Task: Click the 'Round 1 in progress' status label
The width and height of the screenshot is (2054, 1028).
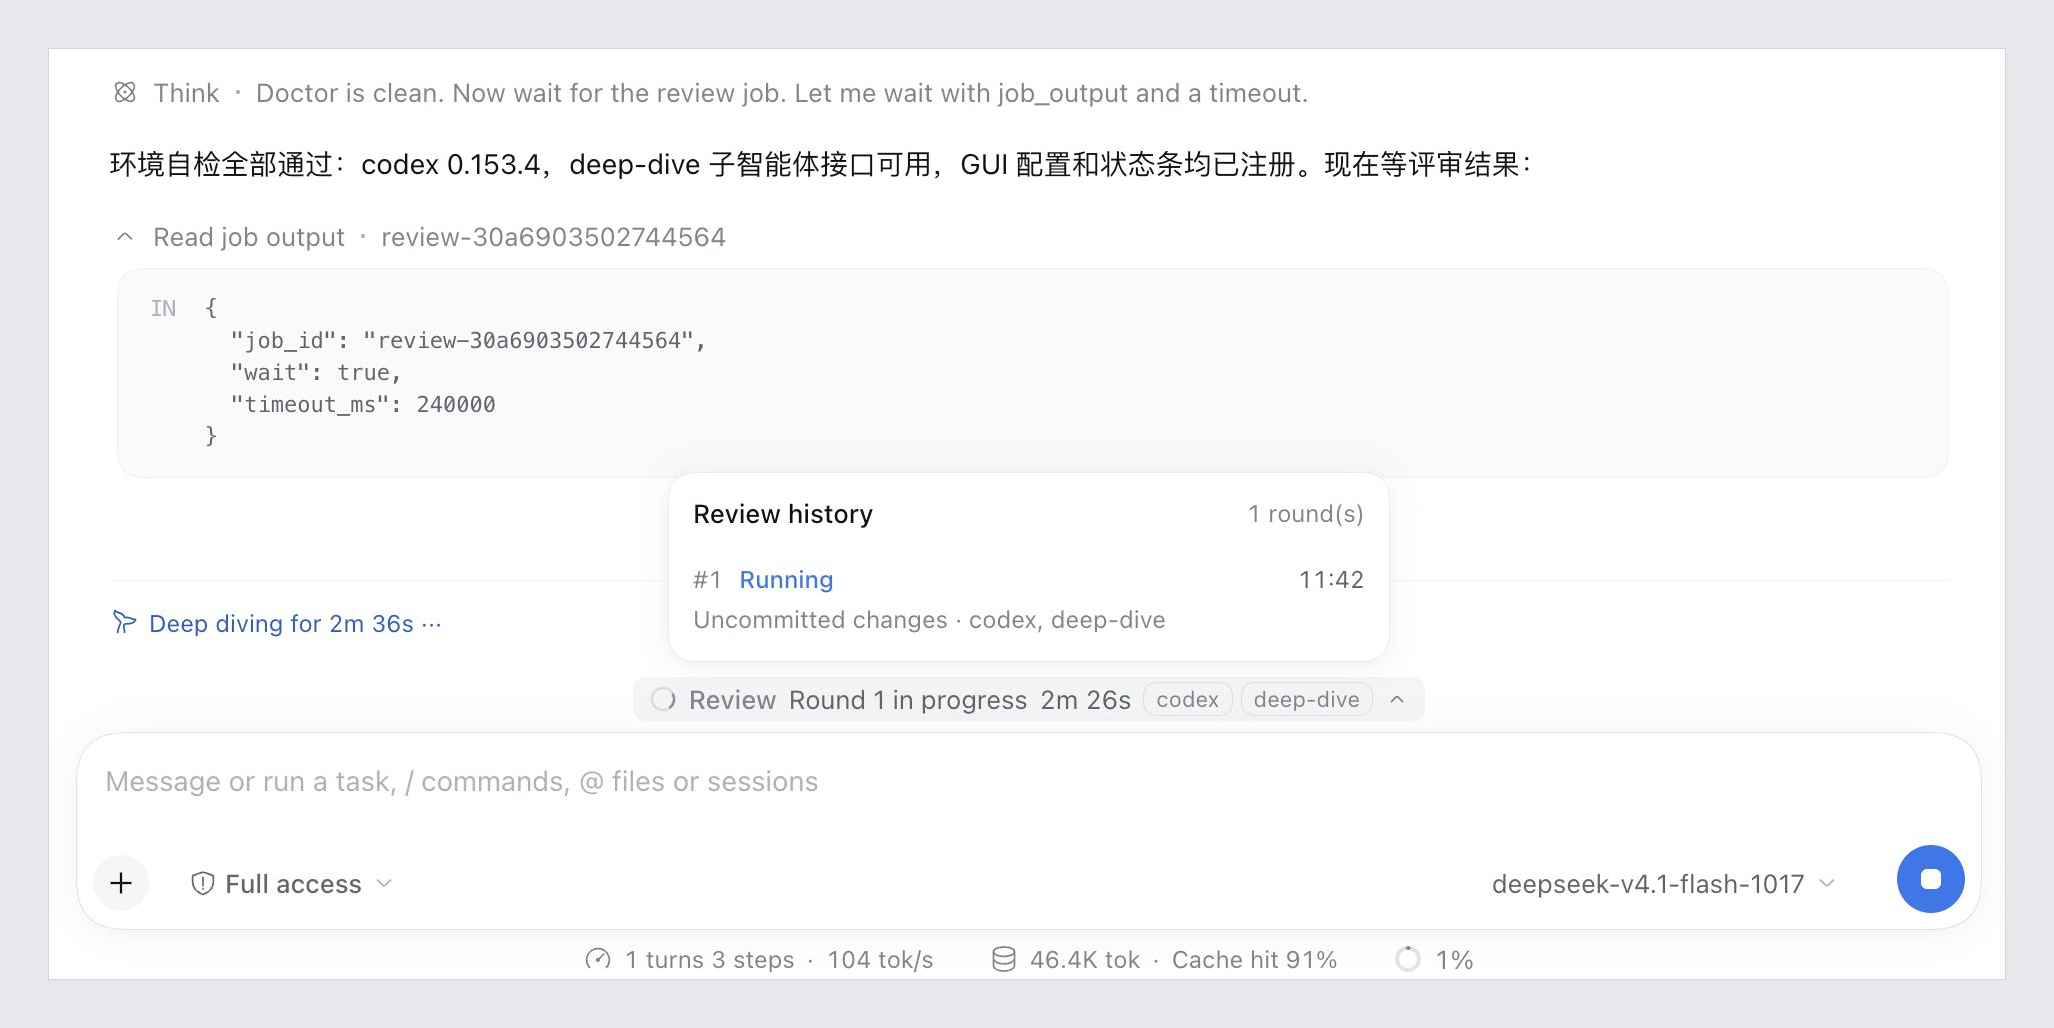Action: coord(907,700)
